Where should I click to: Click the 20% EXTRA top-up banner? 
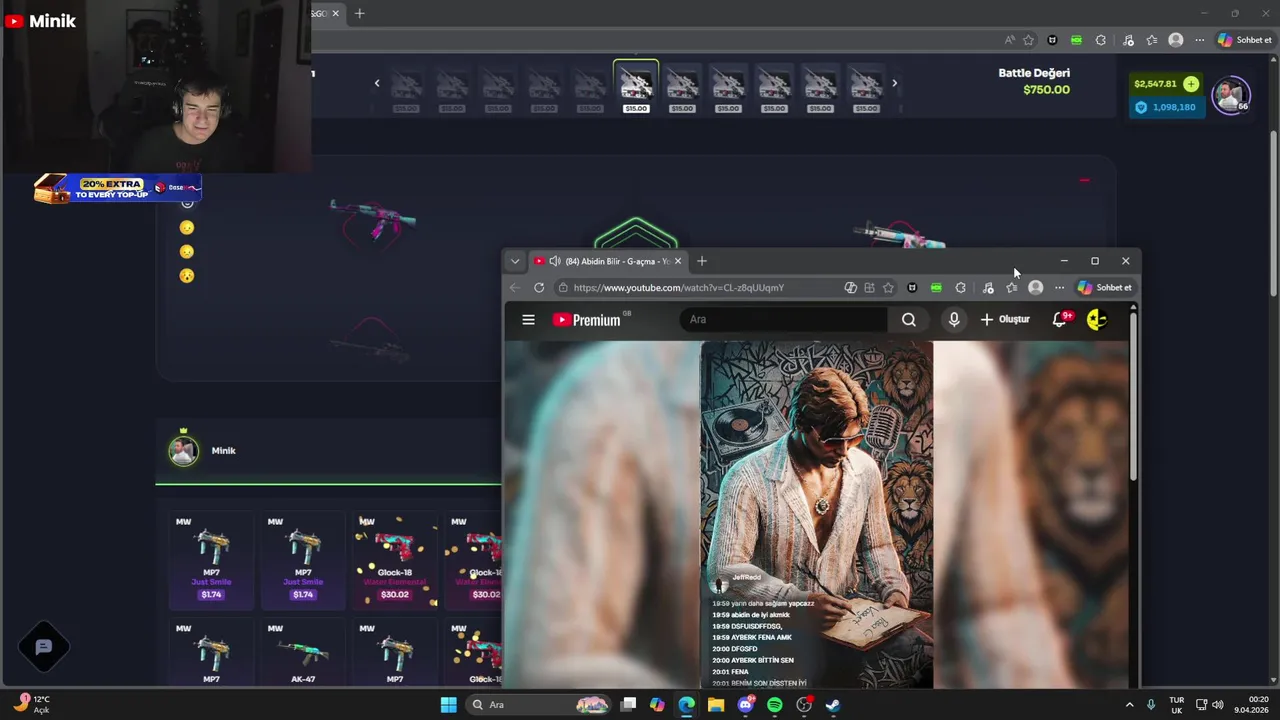click(x=118, y=188)
